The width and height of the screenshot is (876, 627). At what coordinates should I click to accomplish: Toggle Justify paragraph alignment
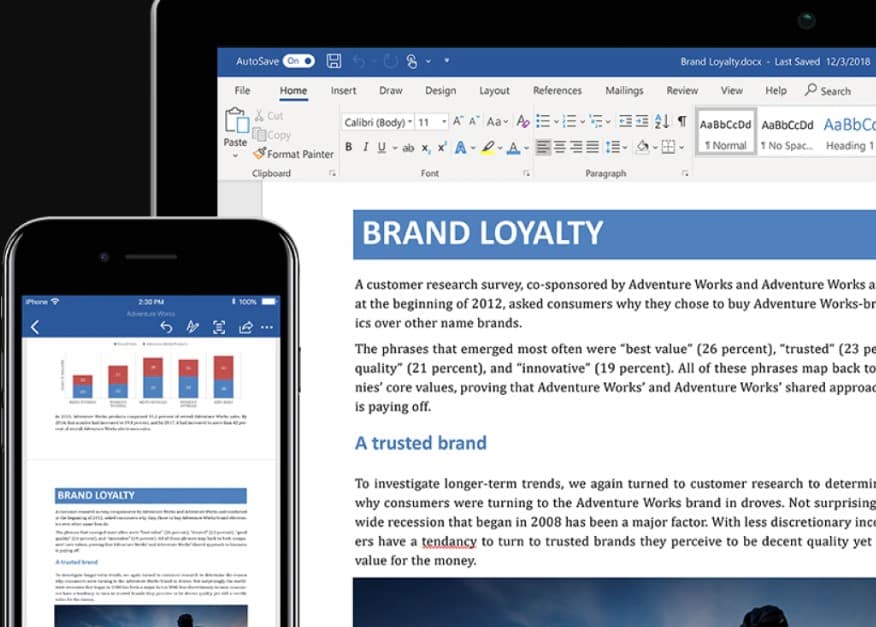point(593,147)
